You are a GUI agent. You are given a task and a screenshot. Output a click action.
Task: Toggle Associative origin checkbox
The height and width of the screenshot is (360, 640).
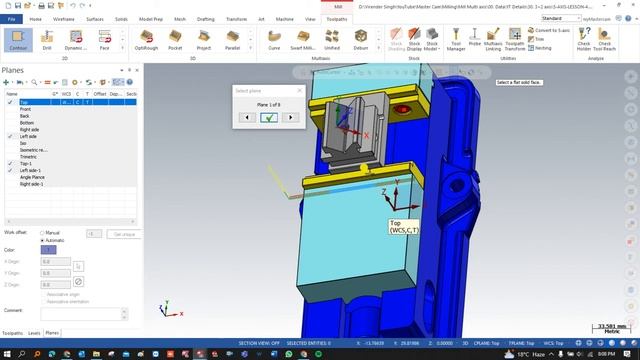coord(44,294)
